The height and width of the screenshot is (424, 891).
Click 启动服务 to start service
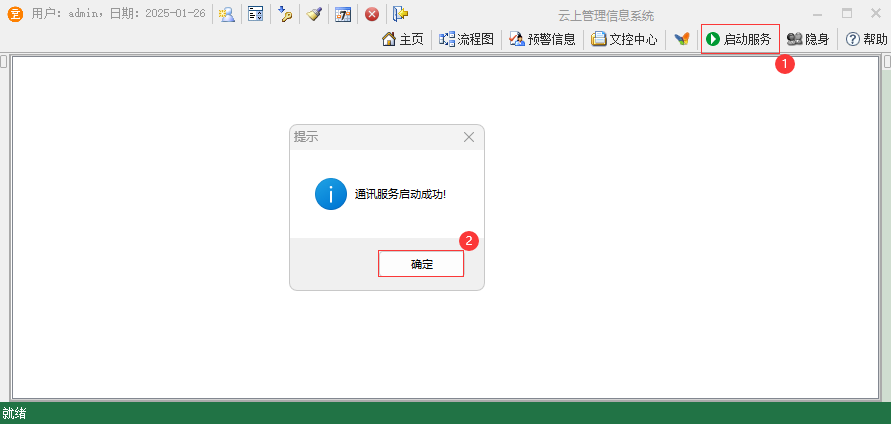pyautogui.click(x=740, y=39)
